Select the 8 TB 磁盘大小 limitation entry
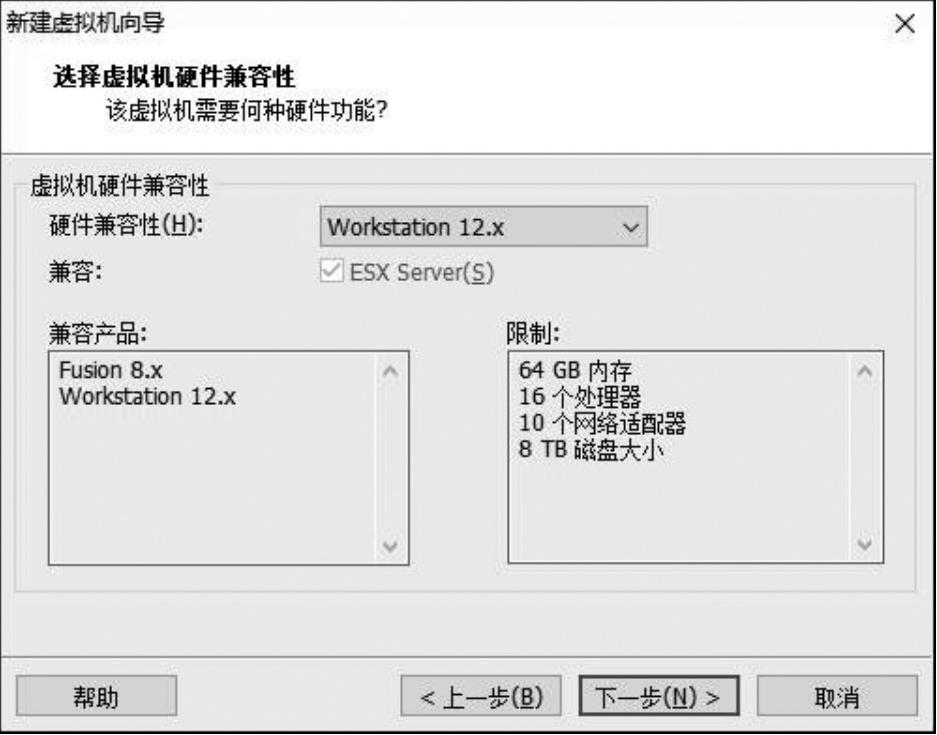Viewport: 937px width, 735px height. [591, 449]
